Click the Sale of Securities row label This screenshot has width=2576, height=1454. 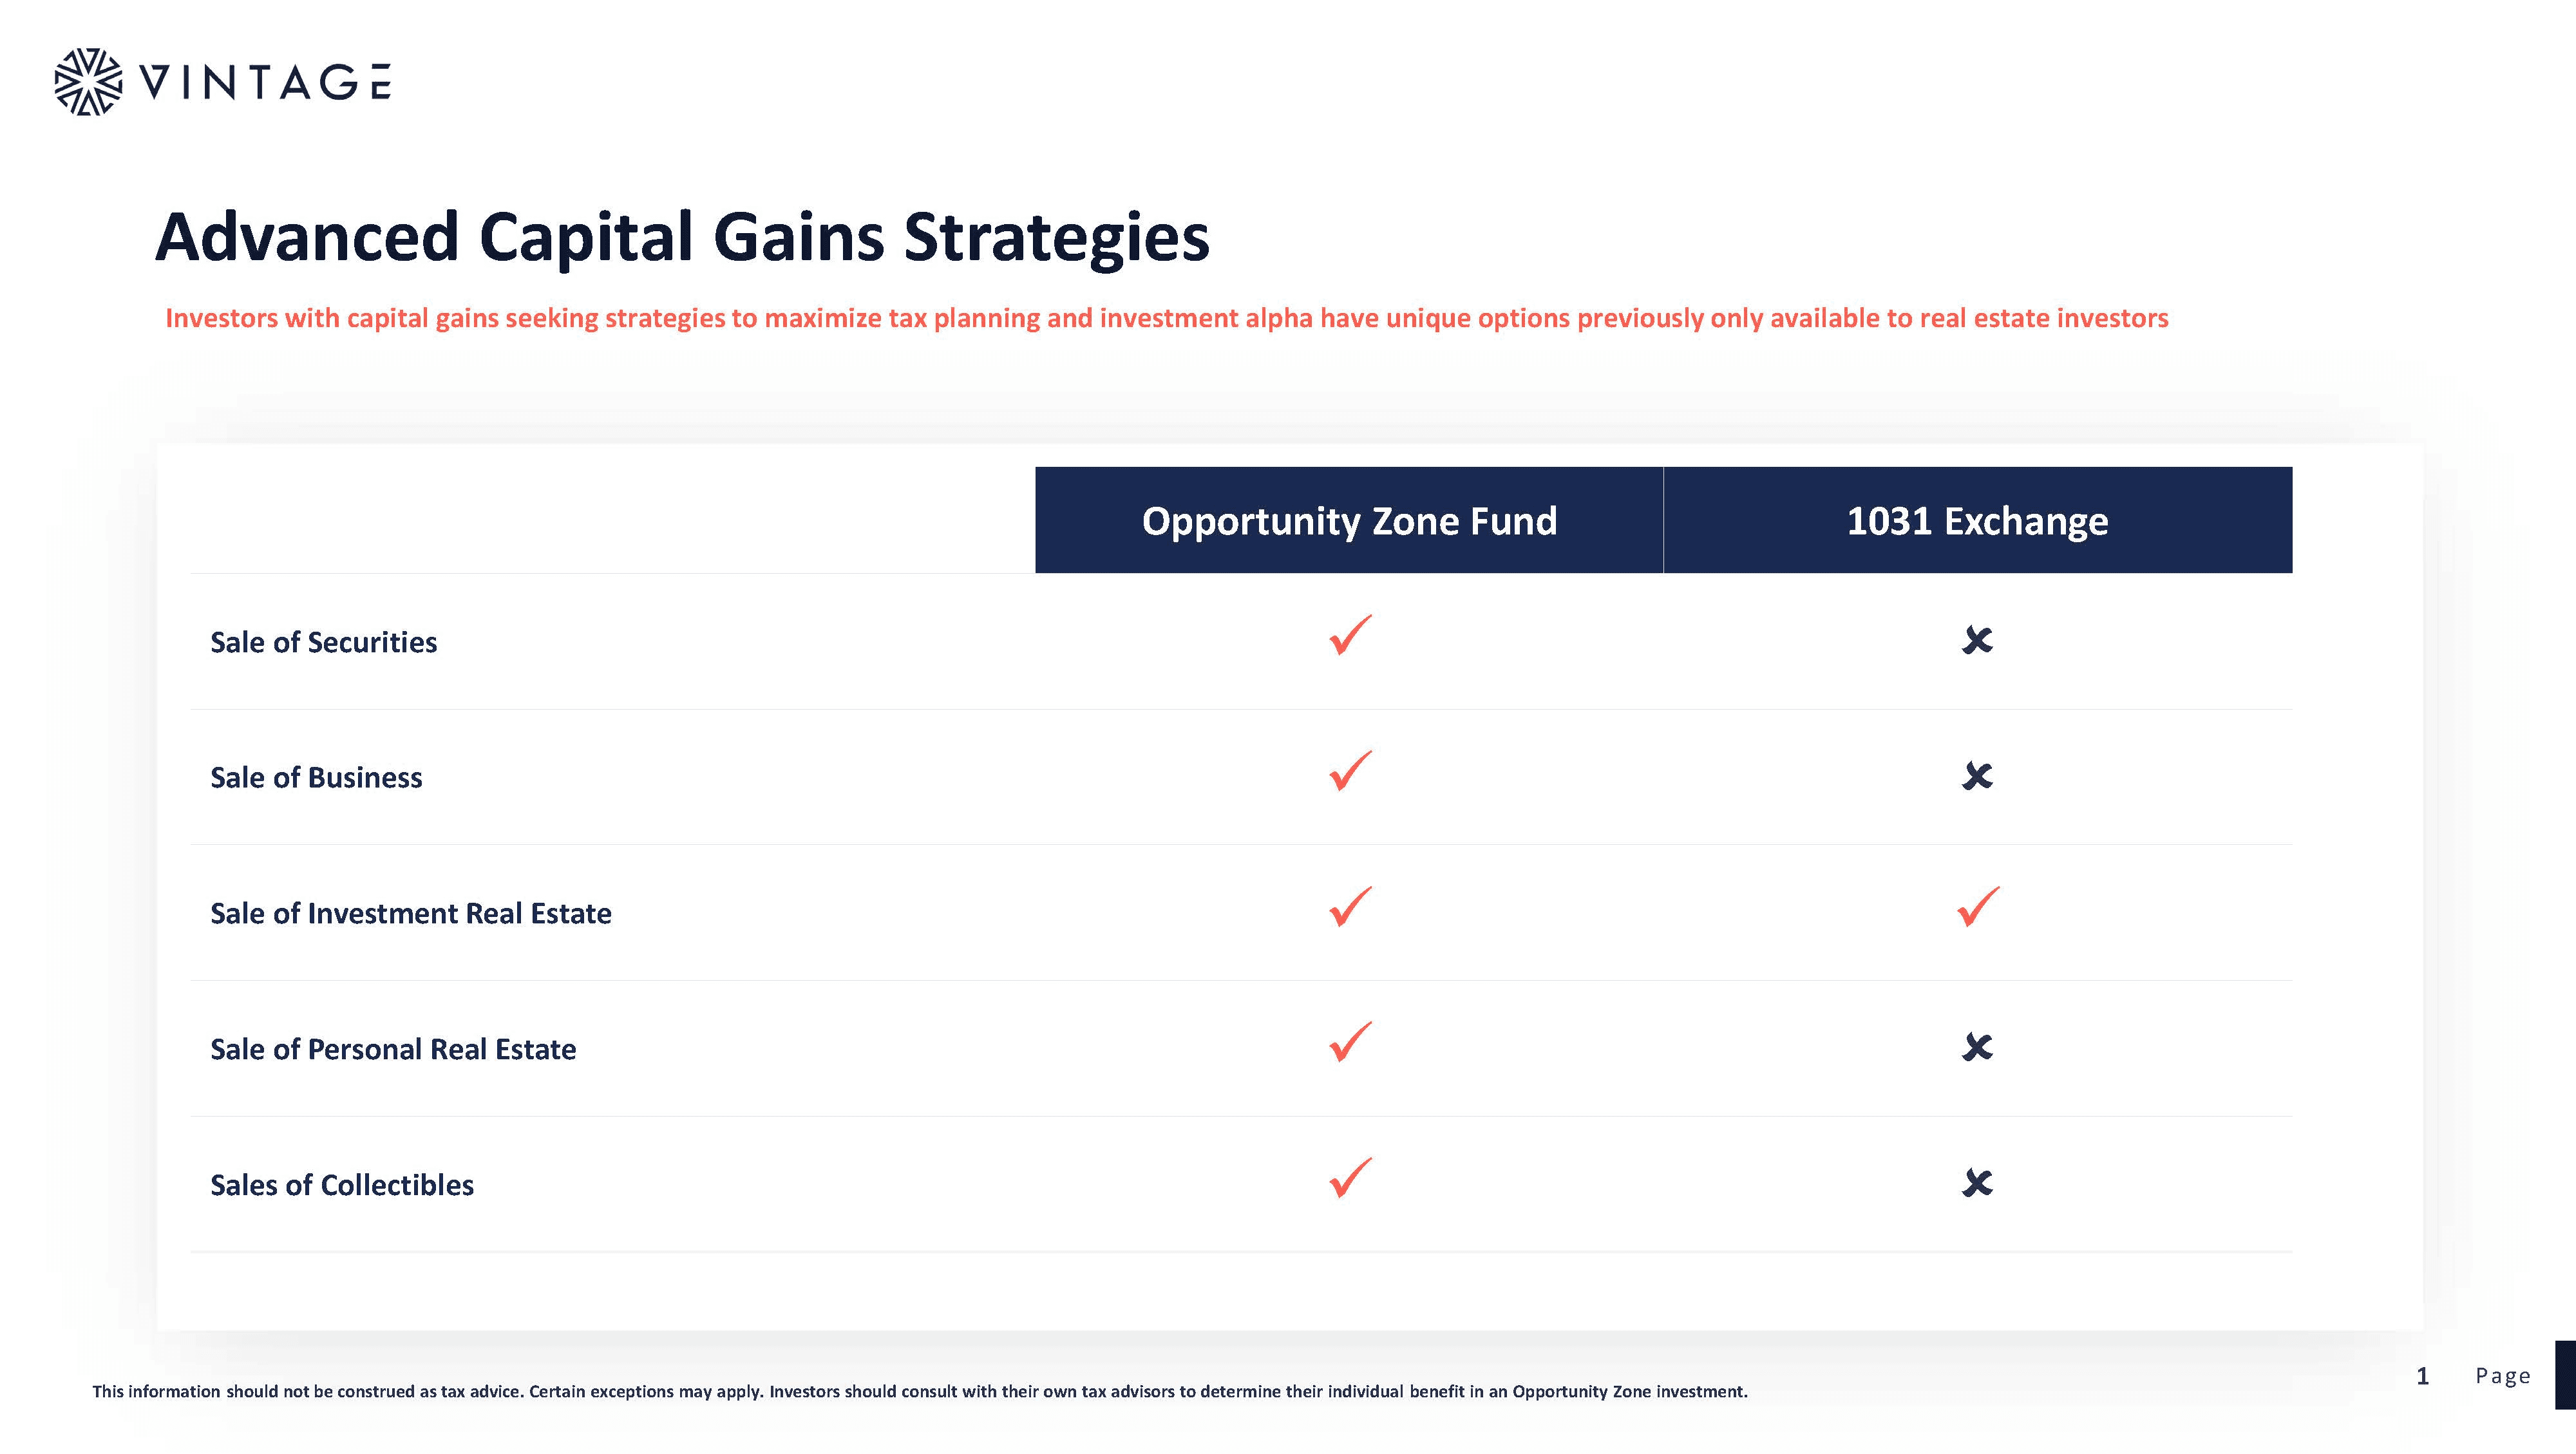pos(323,642)
